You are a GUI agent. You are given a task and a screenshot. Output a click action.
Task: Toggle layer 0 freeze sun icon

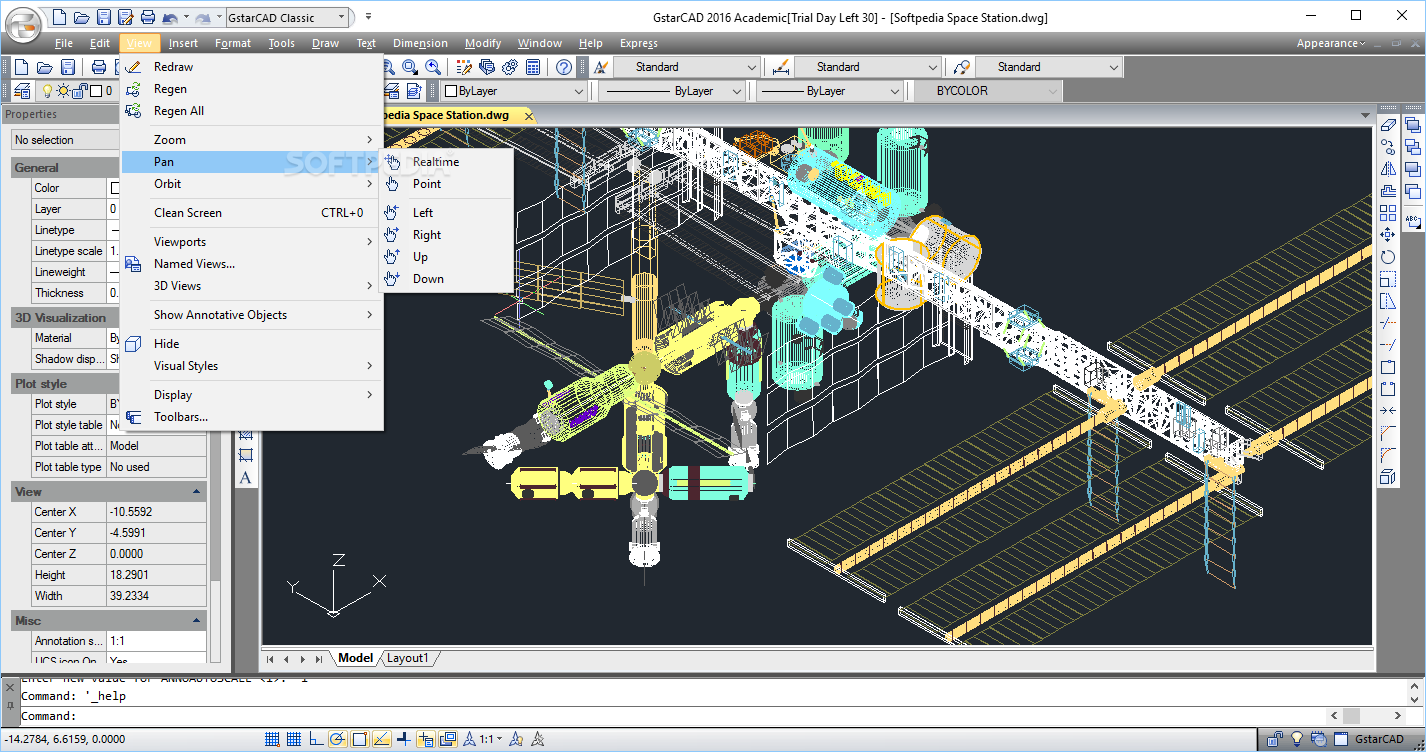[x=63, y=91]
